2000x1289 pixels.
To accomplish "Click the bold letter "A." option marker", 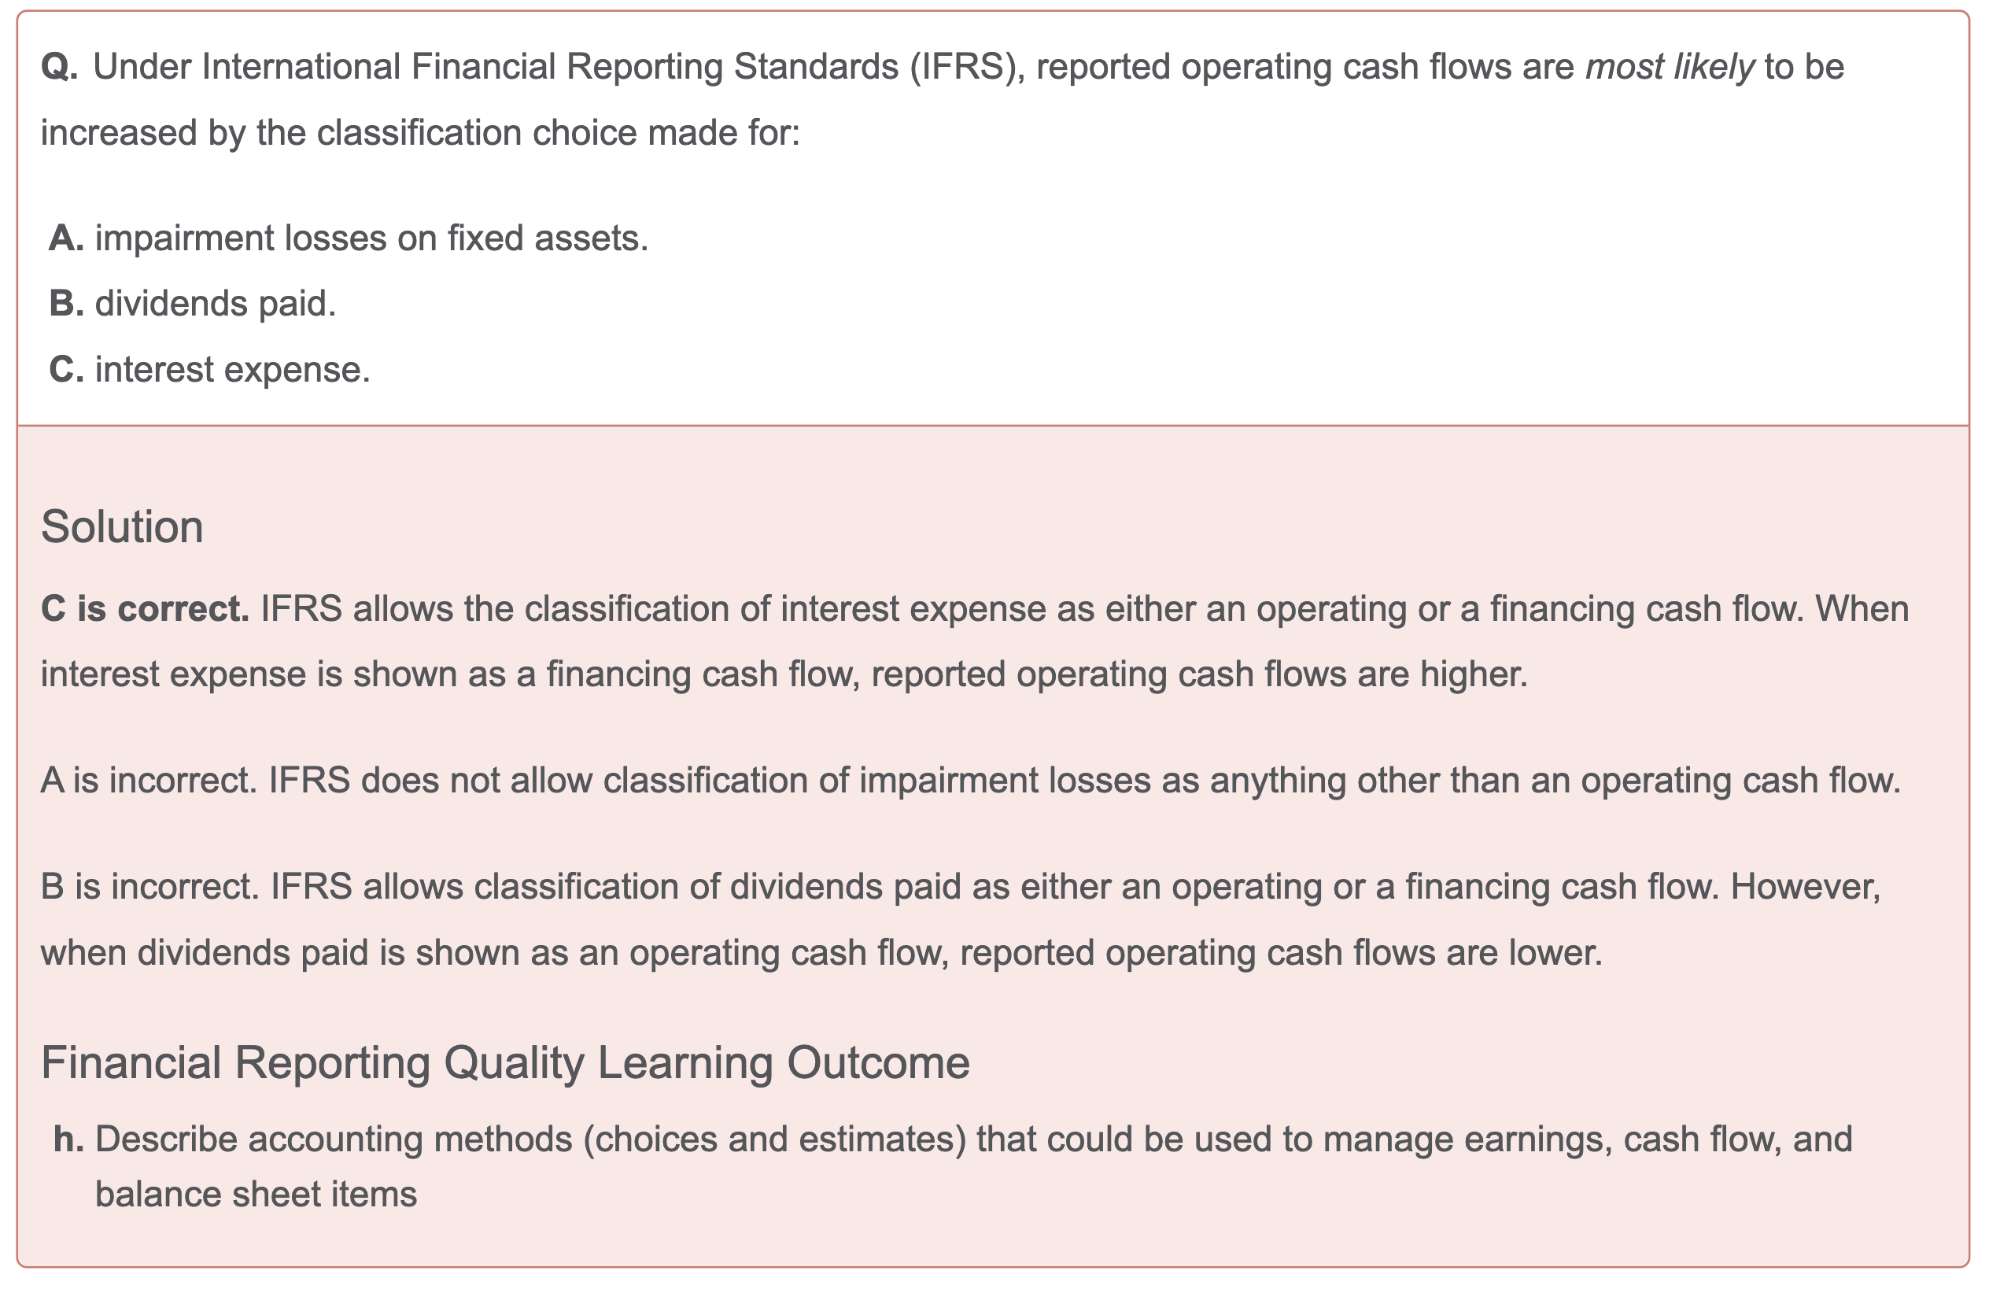I will coord(66,238).
